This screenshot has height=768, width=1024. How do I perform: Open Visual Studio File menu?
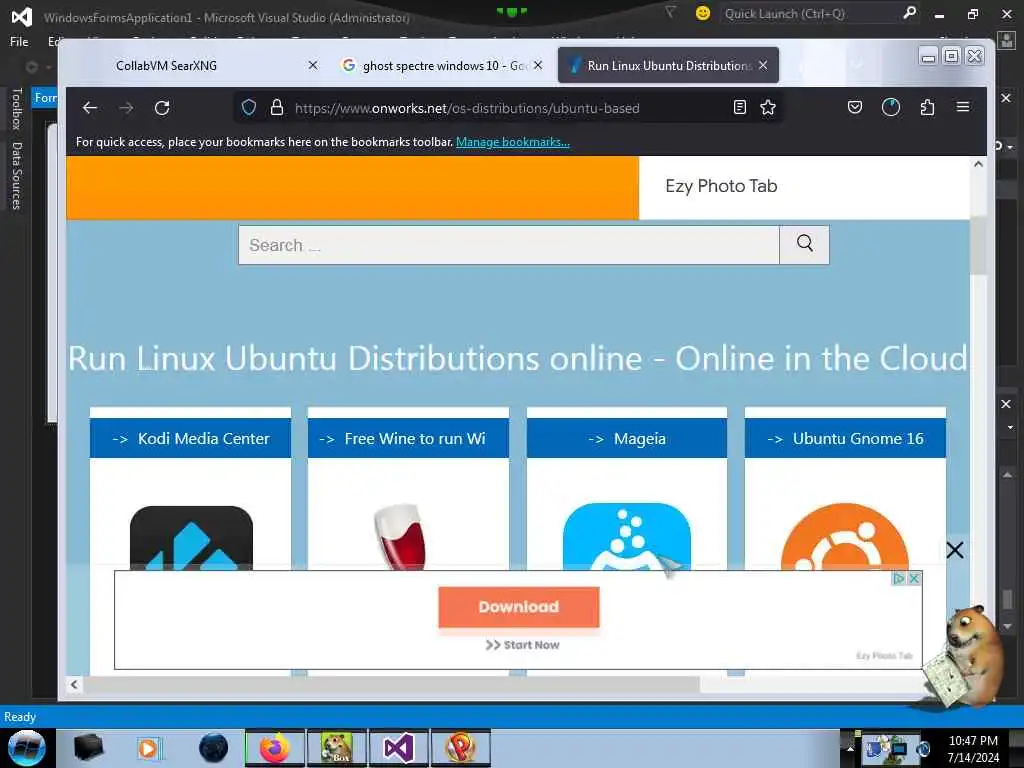click(19, 42)
